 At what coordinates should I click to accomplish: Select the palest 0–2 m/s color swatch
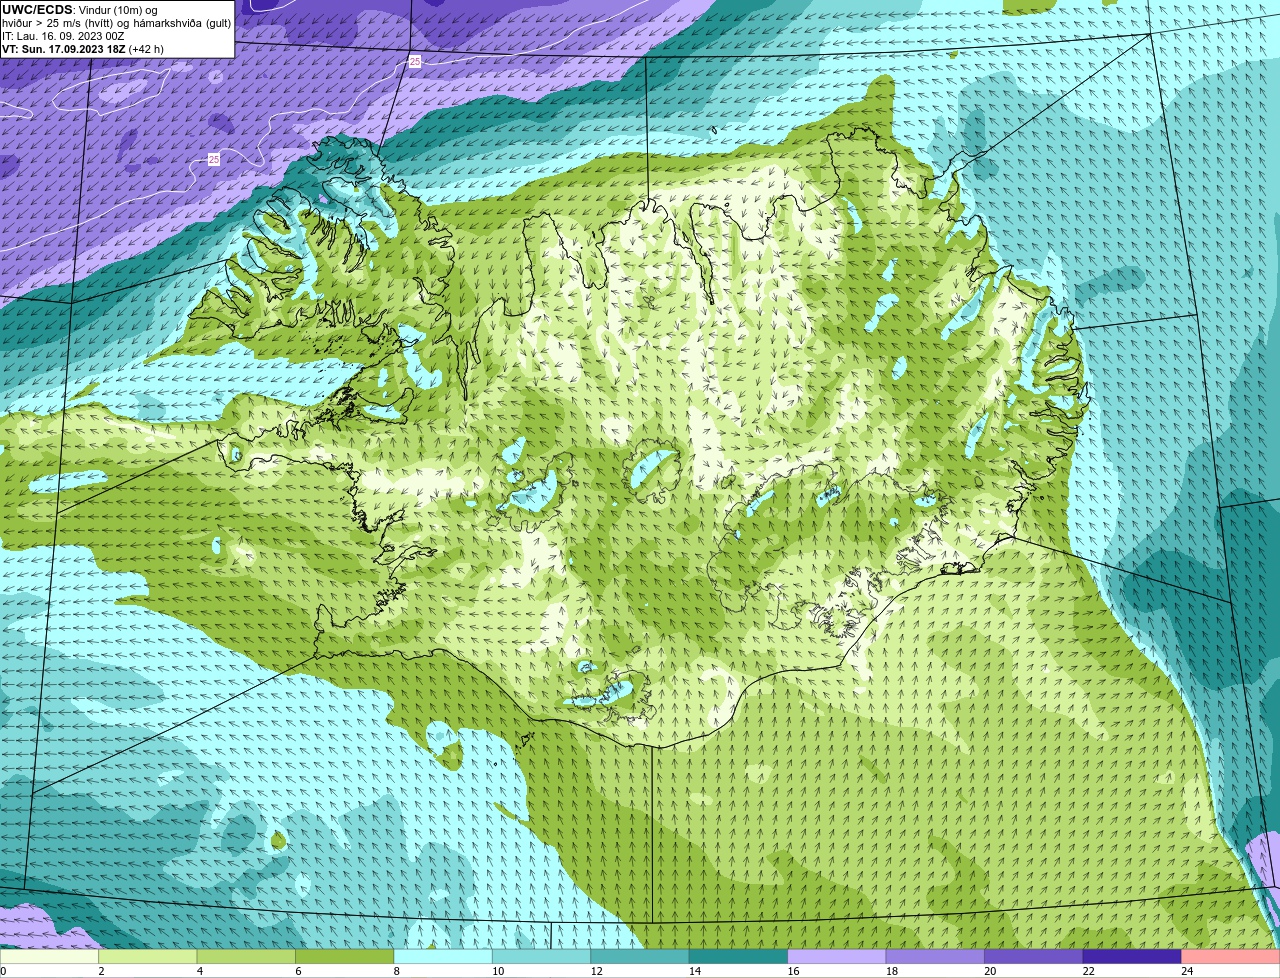tap(50, 956)
